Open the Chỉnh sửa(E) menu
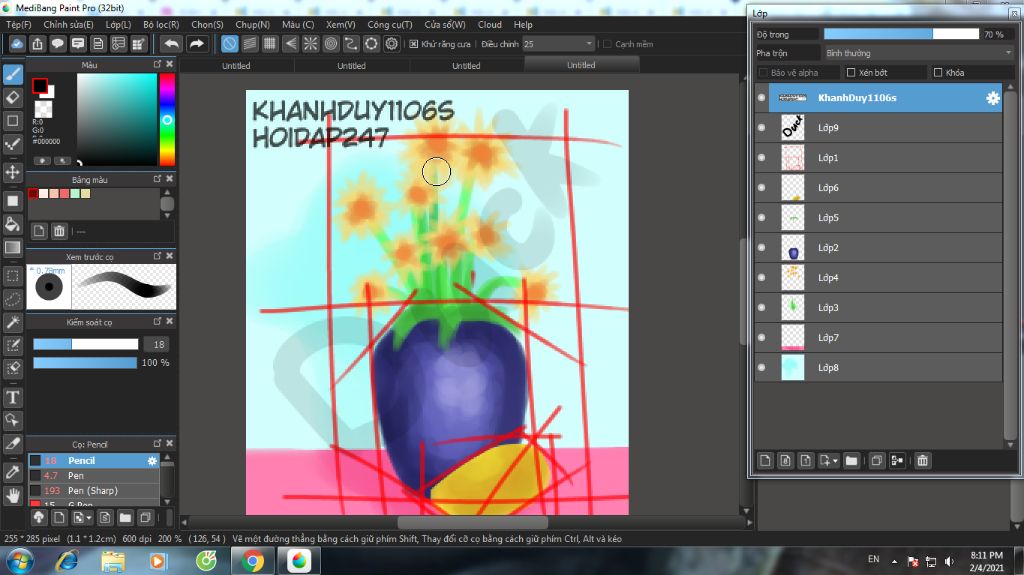This screenshot has width=1024, height=575. pyautogui.click(x=69, y=25)
